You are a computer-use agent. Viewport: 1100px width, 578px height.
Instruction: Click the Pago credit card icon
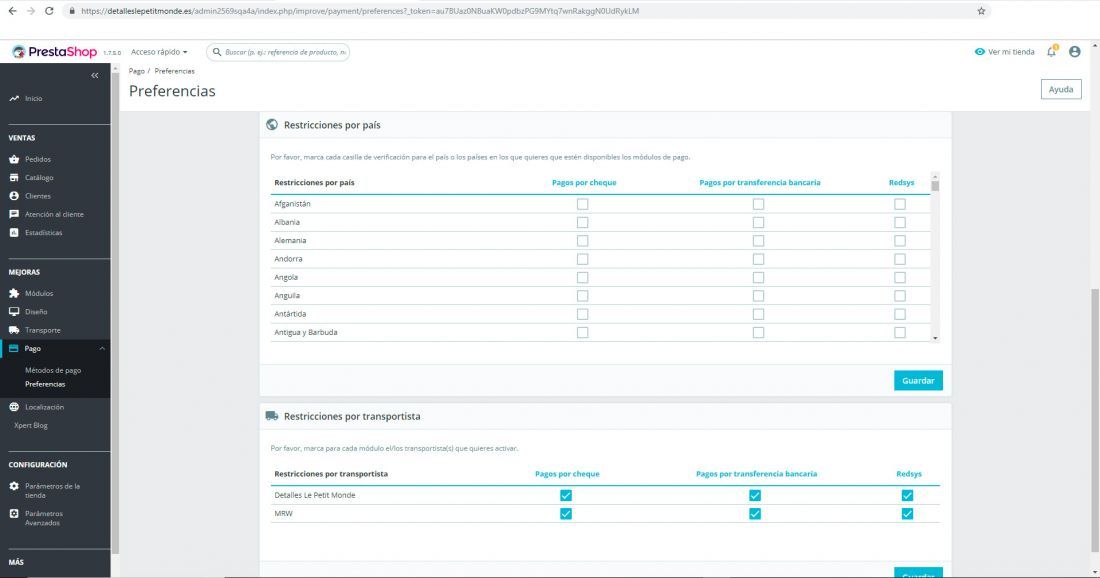[x=13, y=348]
